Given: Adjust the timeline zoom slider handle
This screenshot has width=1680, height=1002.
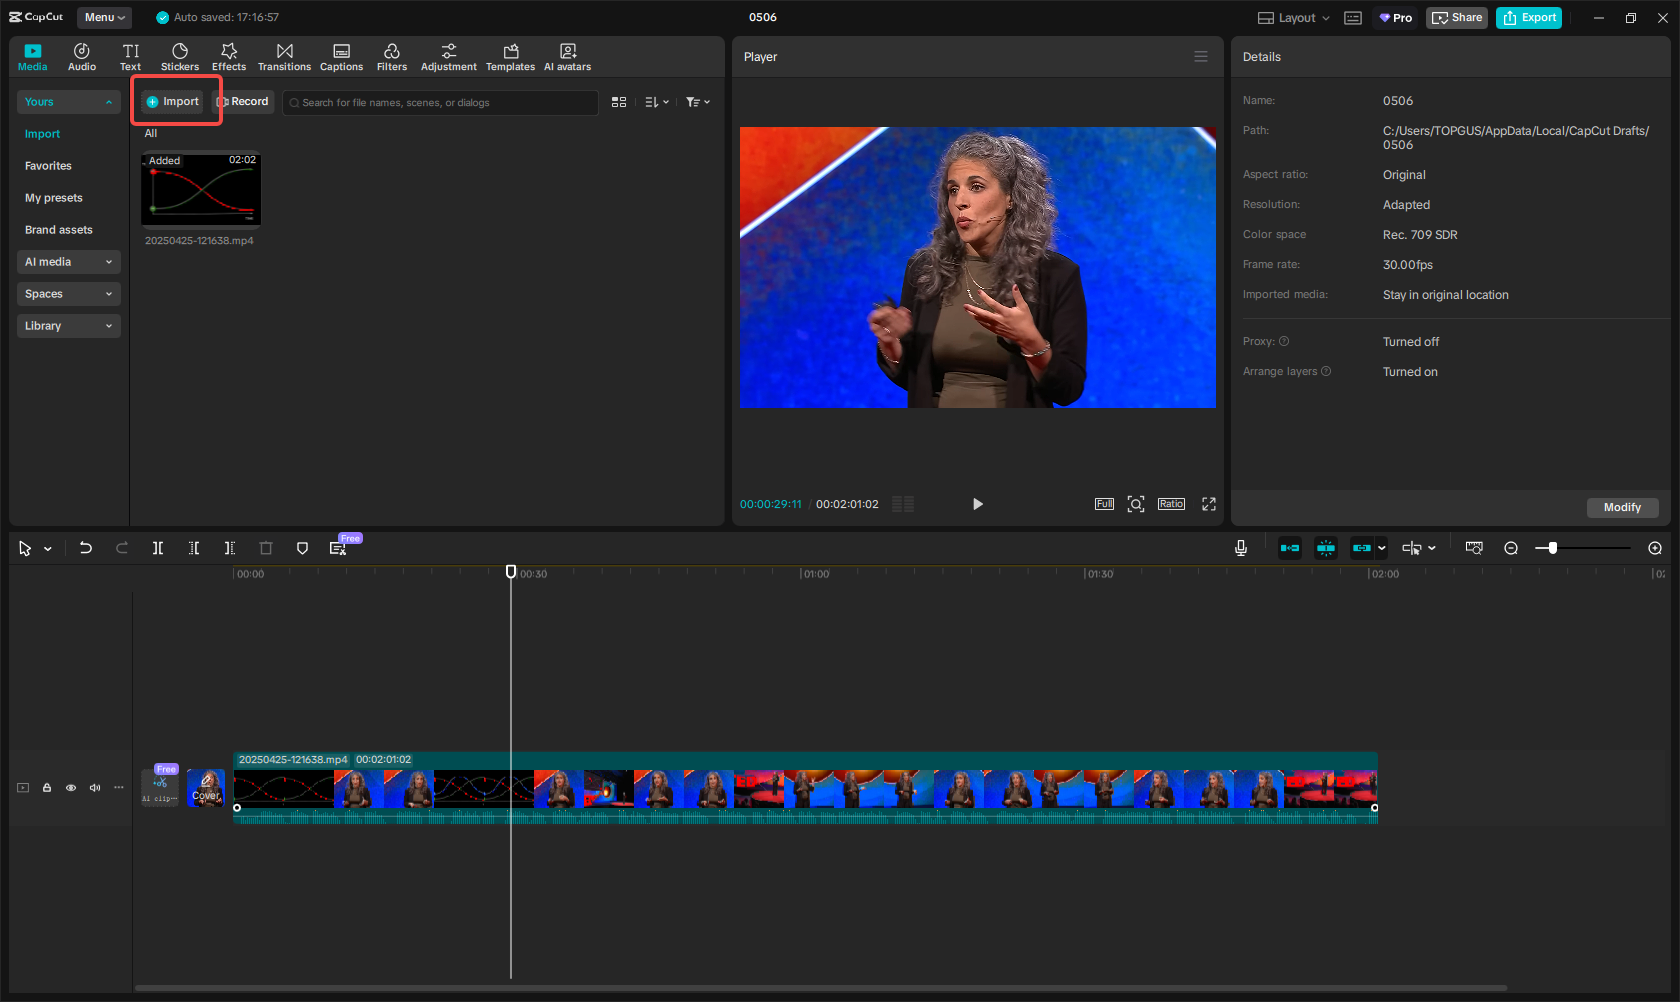Looking at the screenshot, I should pyautogui.click(x=1552, y=548).
